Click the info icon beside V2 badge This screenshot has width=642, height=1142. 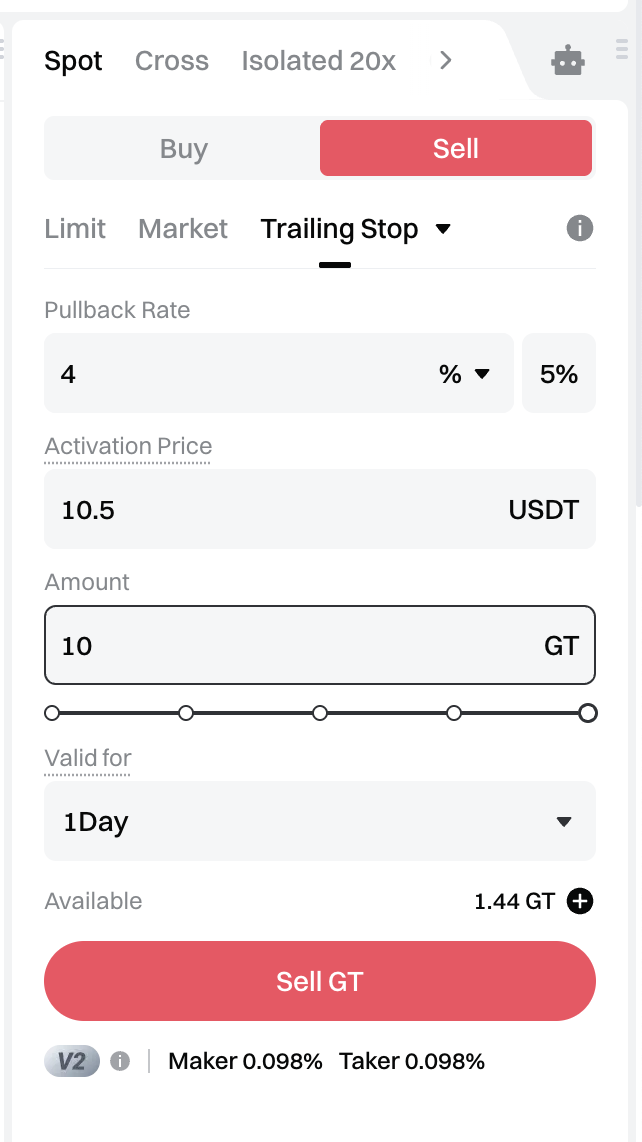tap(120, 1061)
